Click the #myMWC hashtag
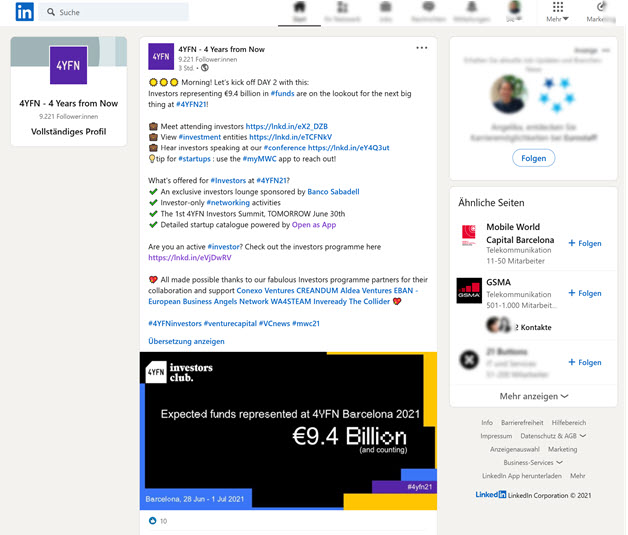The width and height of the screenshot is (628, 535). [x=260, y=159]
